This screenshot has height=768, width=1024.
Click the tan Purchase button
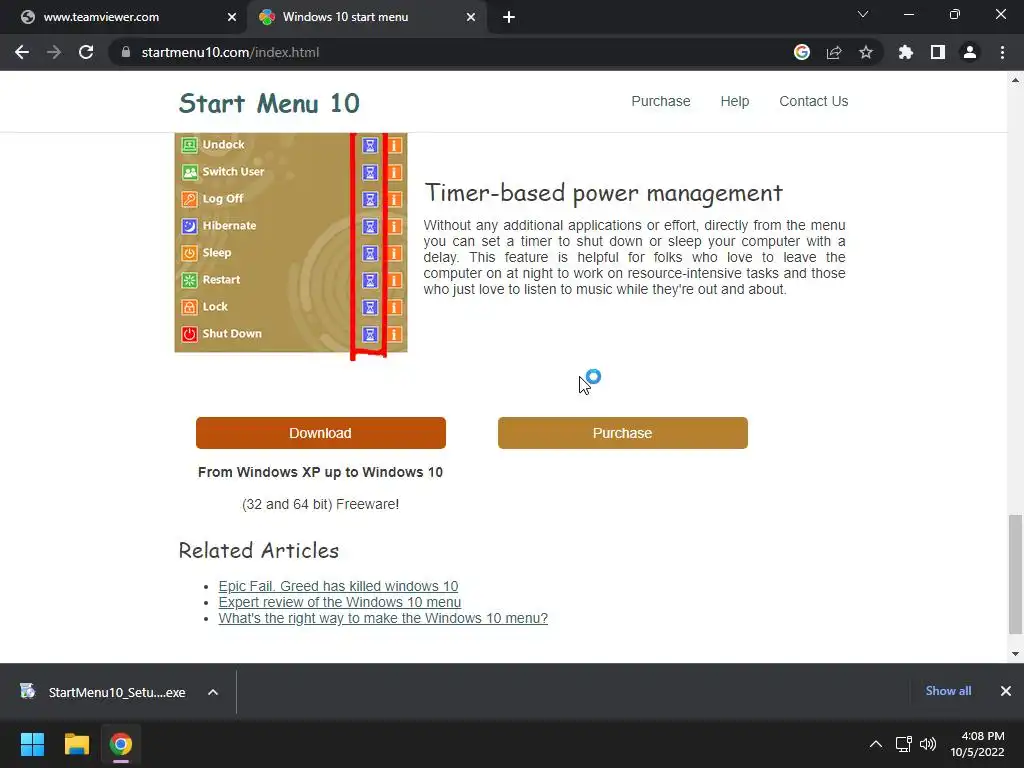pyautogui.click(x=622, y=433)
